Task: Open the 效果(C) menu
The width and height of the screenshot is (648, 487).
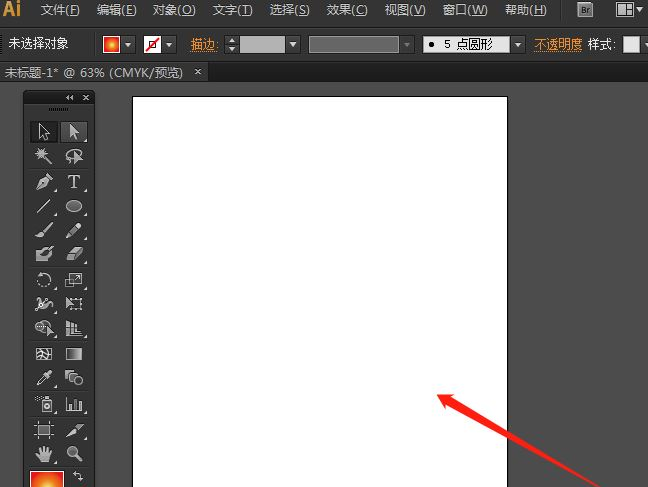Action: click(347, 10)
